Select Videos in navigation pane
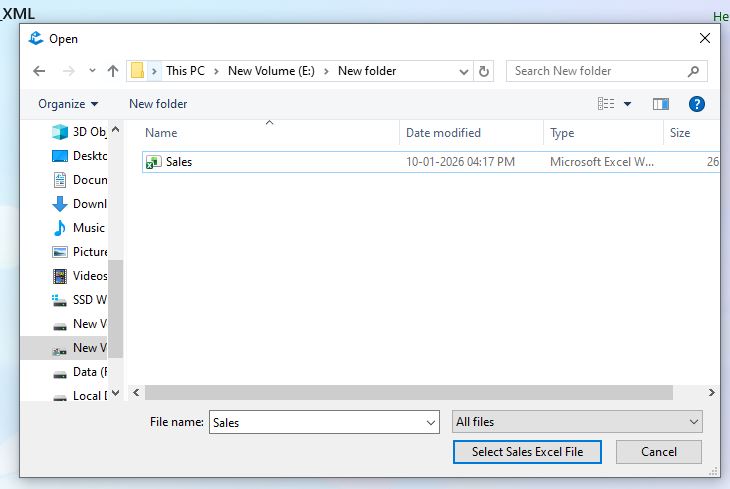Image resolution: width=730 pixels, height=489 pixels. 80,276
